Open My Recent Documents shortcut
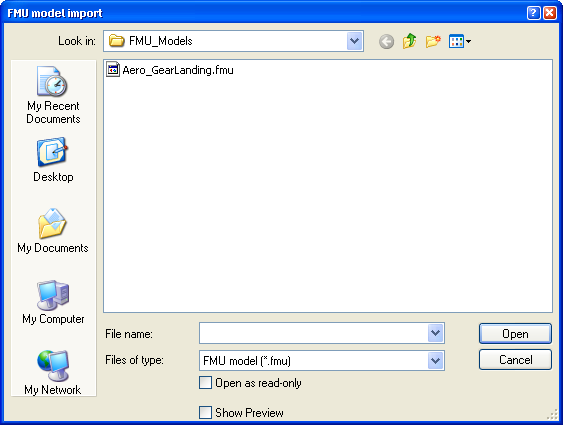 (x=53, y=95)
